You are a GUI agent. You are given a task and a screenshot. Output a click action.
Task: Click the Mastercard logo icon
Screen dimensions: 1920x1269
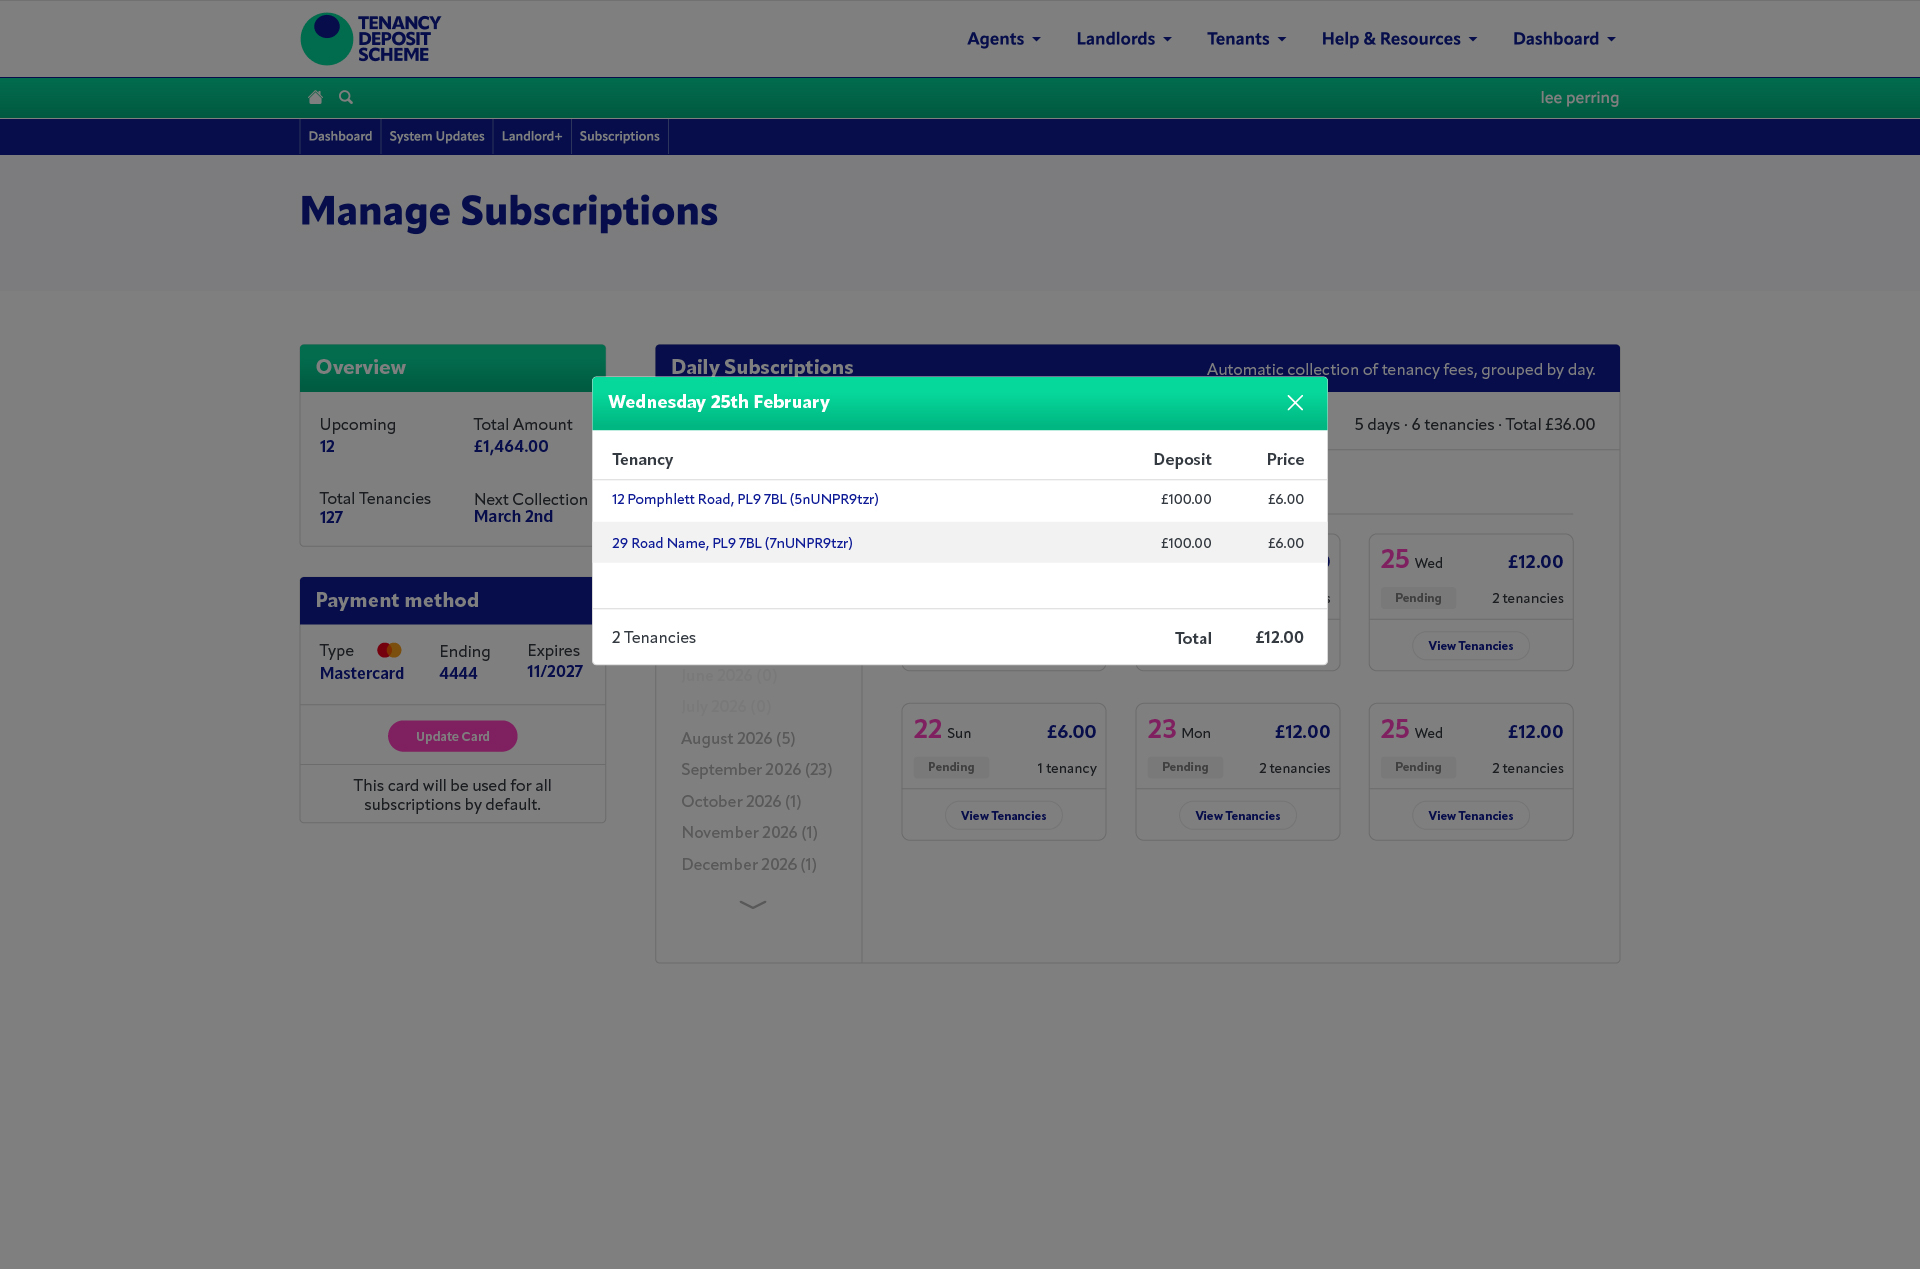(x=389, y=650)
